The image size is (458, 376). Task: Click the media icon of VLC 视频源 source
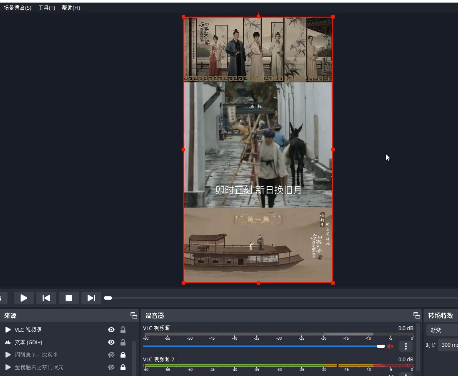click(8, 330)
